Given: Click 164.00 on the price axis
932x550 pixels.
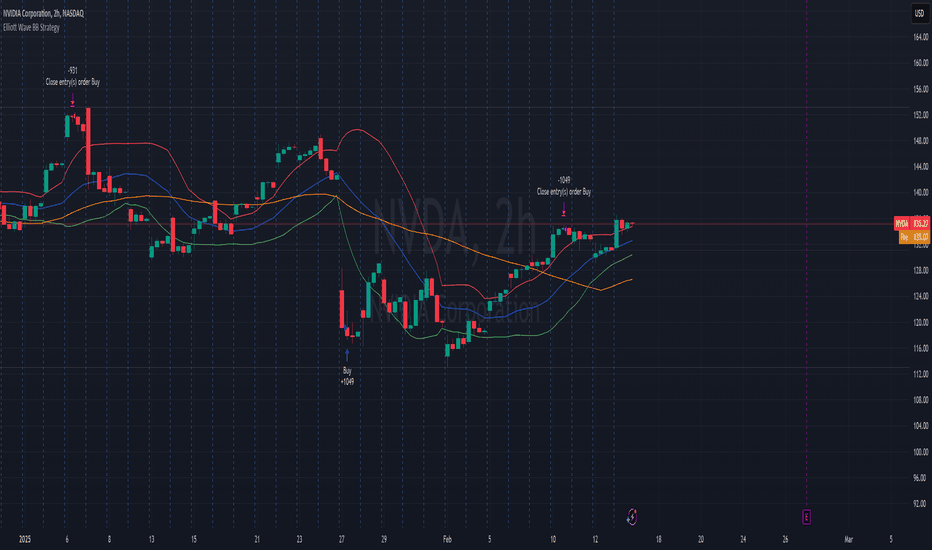Looking at the screenshot, I should (920, 37).
